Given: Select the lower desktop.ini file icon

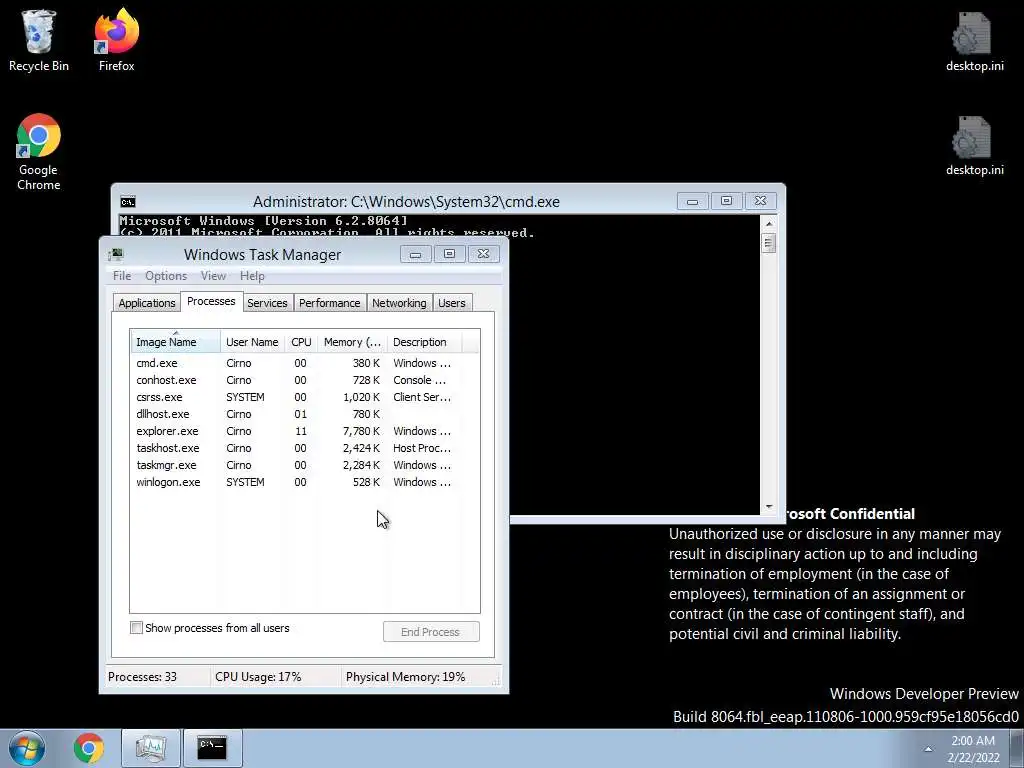Looking at the screenshot, I should pyautogui.click(x=974, y=145).
